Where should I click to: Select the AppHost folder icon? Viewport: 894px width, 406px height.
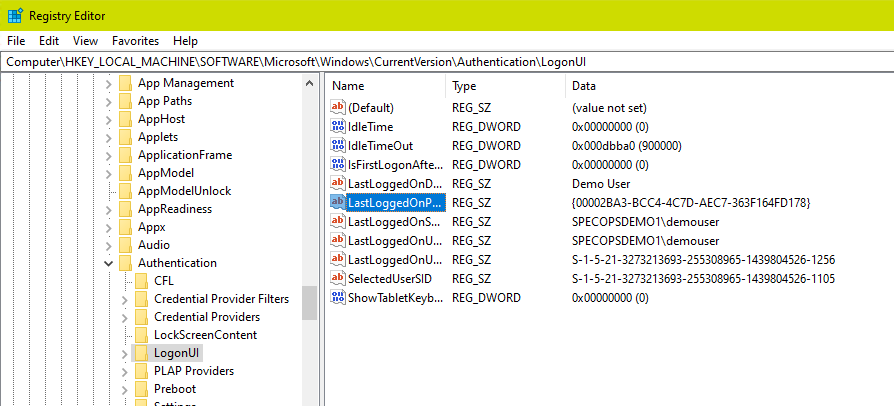tap(125, 119)
